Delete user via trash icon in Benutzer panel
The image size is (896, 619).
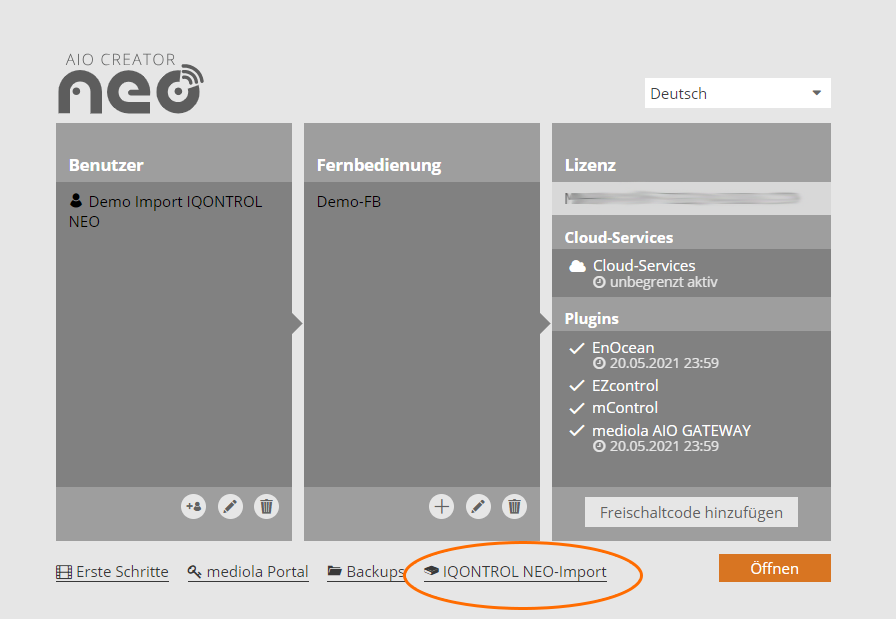coord(266,507)
